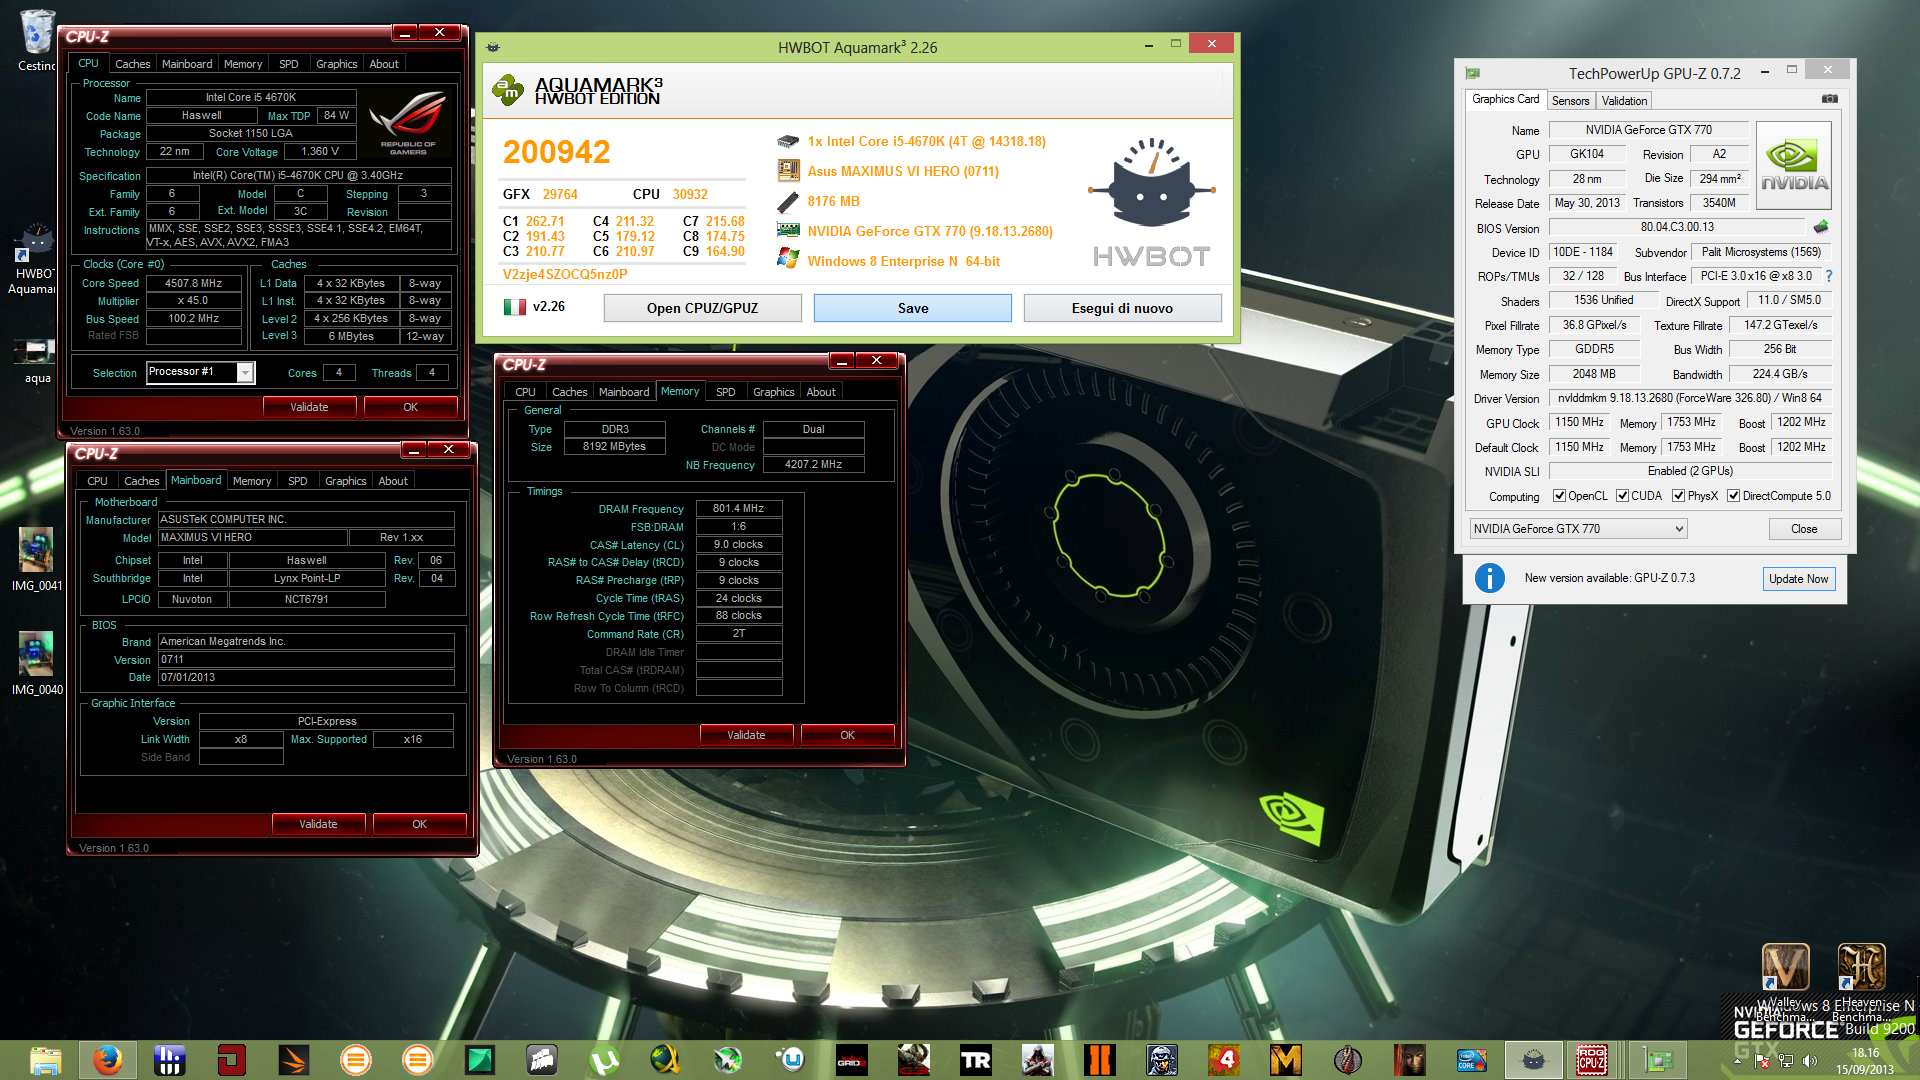Click the DRAM Frequency value 801.4 MHz
The width and height of the screenshot is (1920, 1080).
pos(738,509)
